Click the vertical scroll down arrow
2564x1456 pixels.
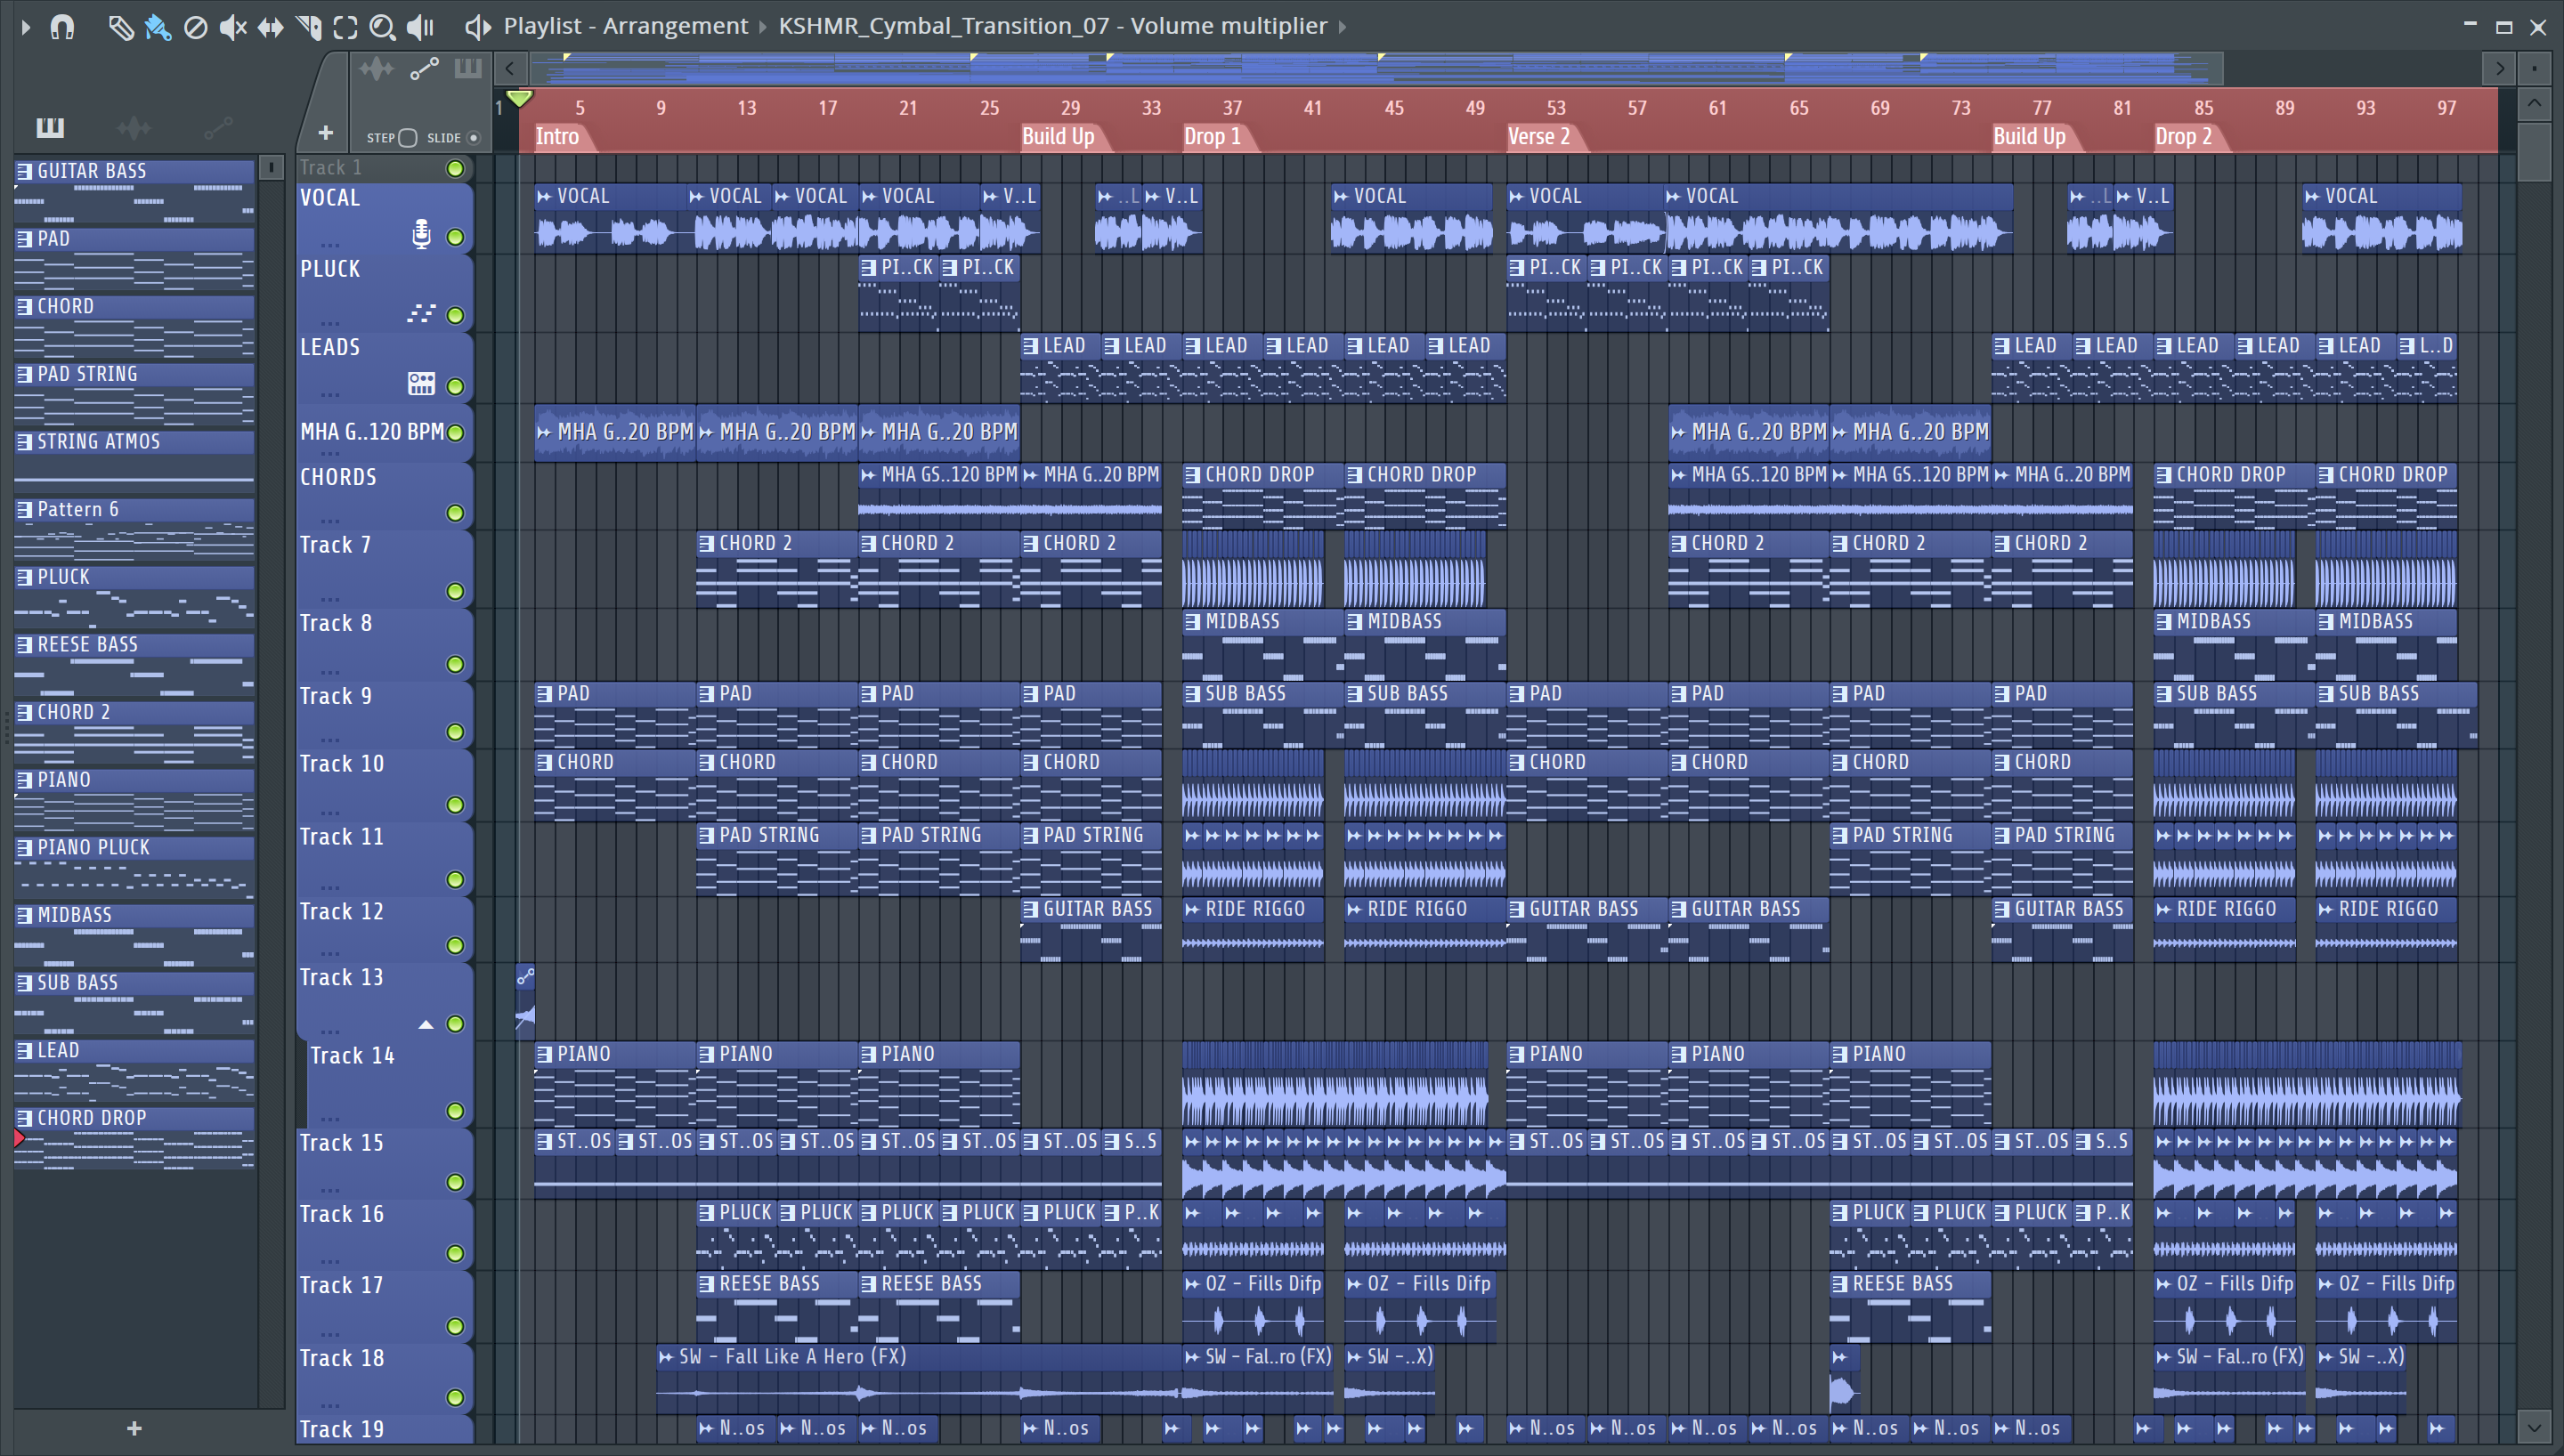[2534, 1427]
